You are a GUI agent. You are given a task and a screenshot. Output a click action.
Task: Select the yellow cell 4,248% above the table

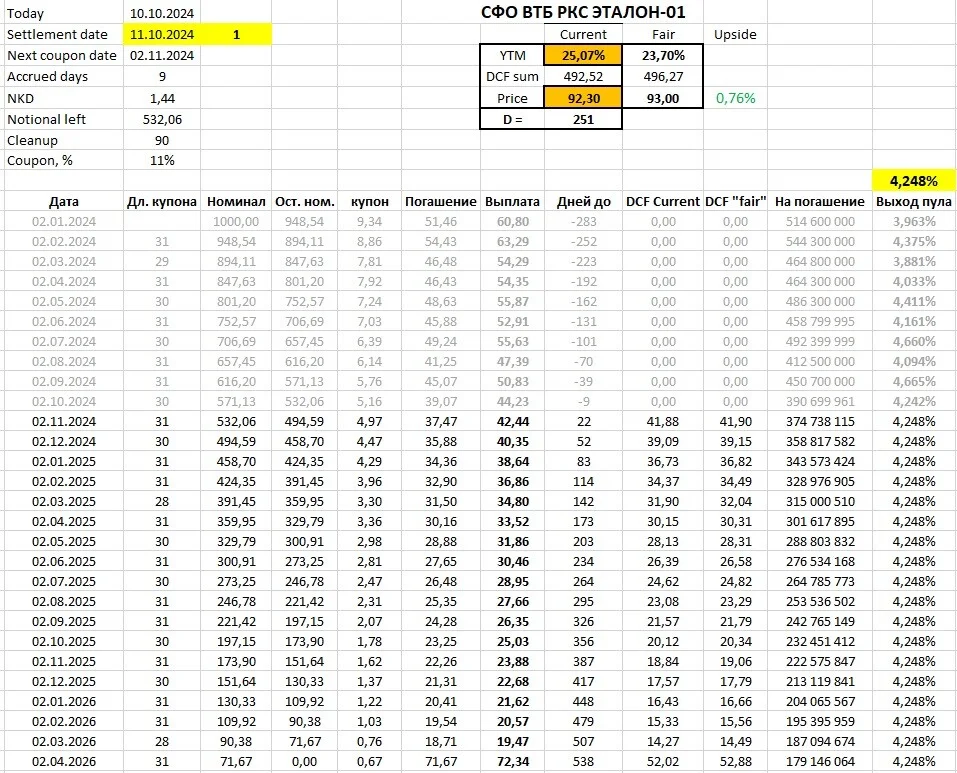[x=914, y=181]
